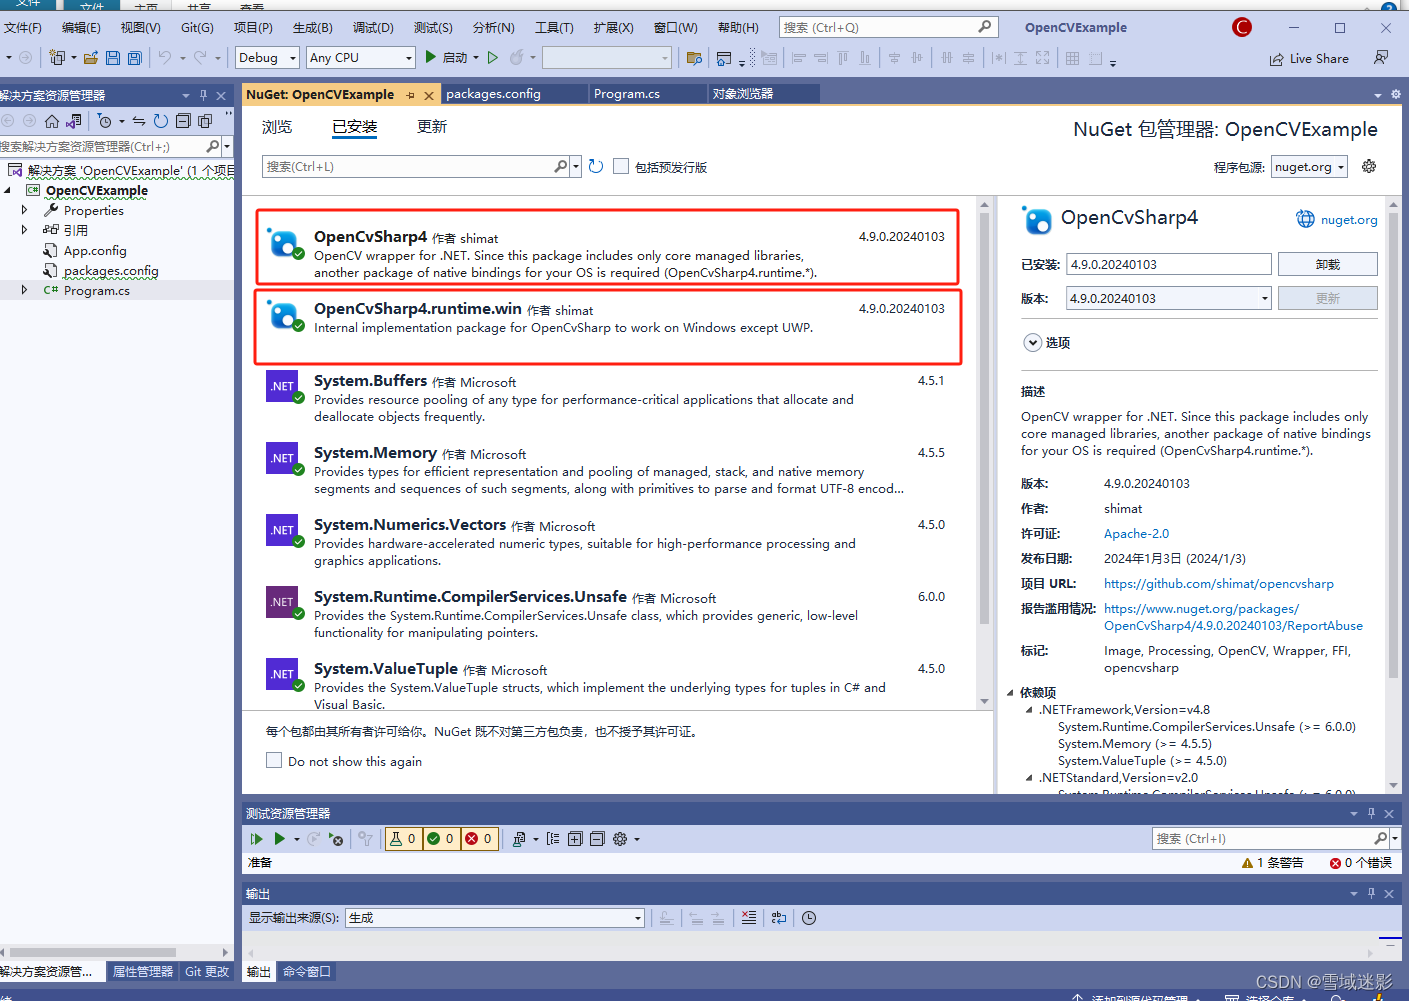
Task: Click the Live Share icon
Action: [x=1277, y=59]
